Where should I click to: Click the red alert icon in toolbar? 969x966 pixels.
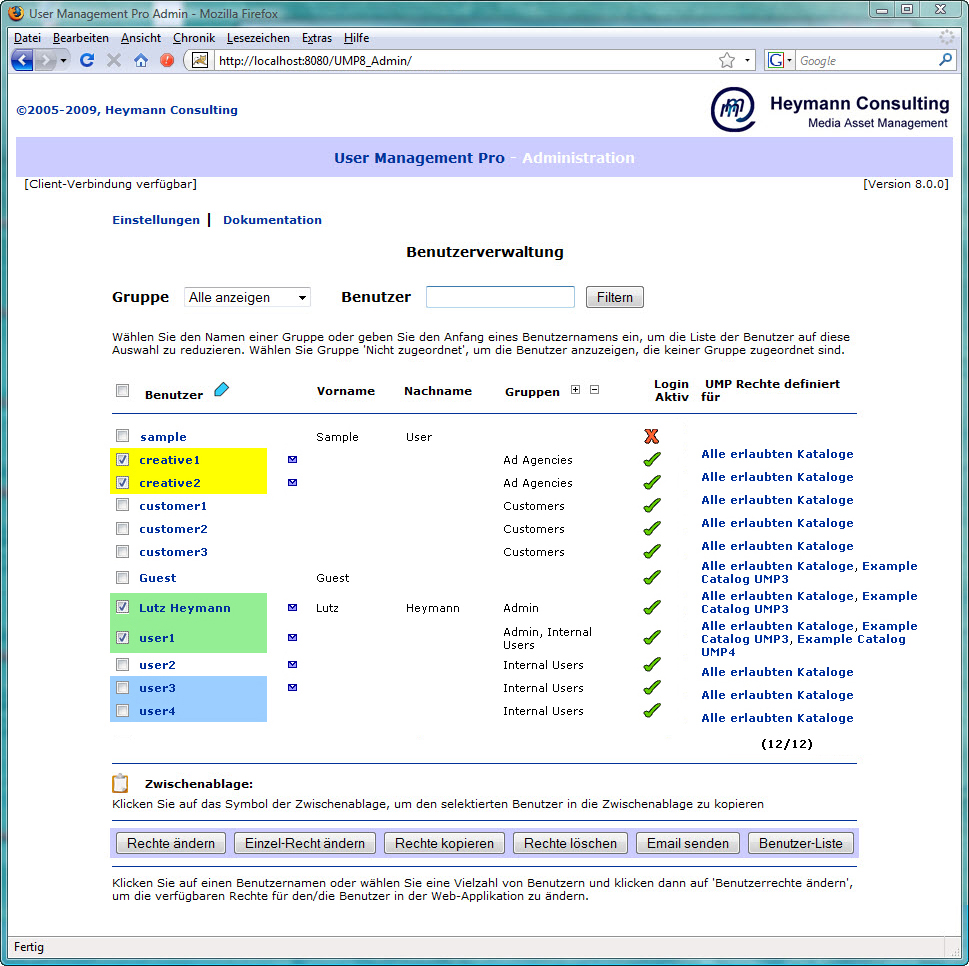pos(167,60)
